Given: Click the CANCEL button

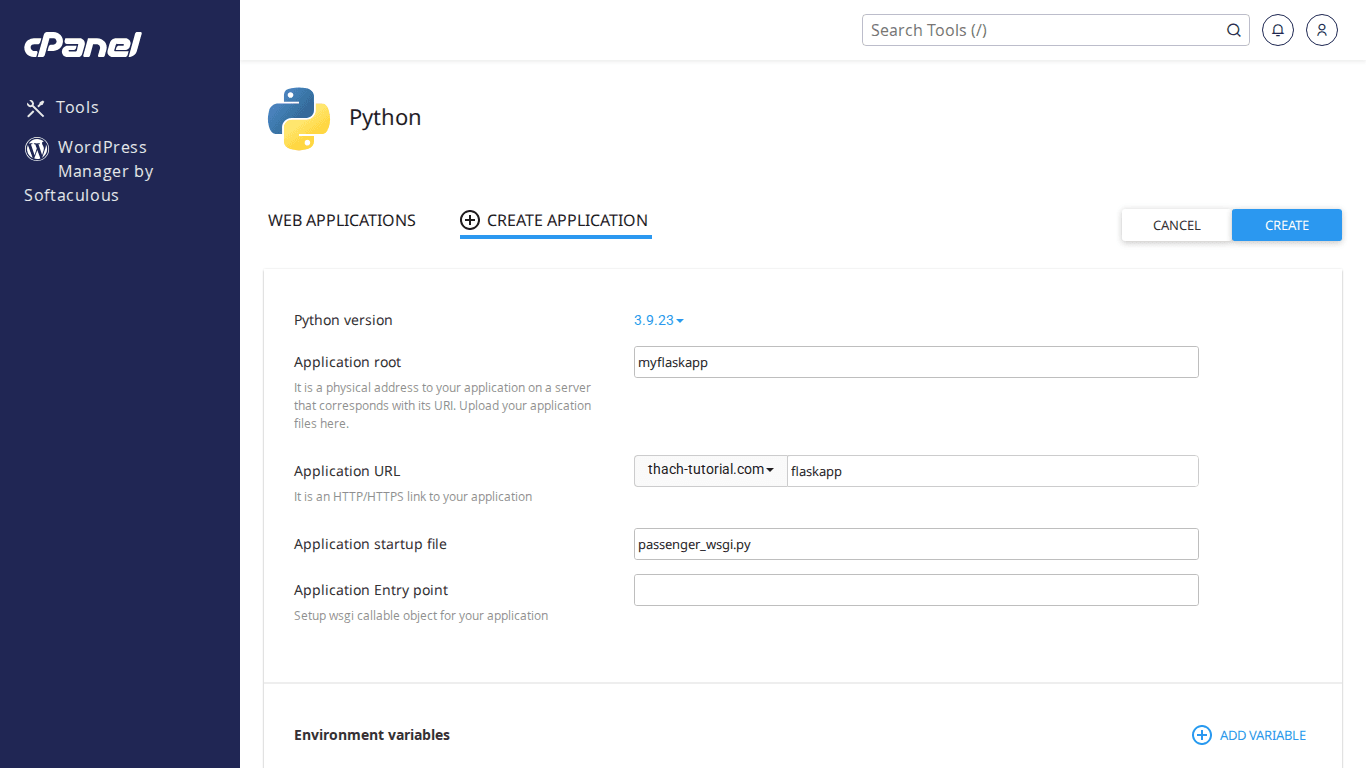Looking at the screenshot, I should coord(1176,225).
